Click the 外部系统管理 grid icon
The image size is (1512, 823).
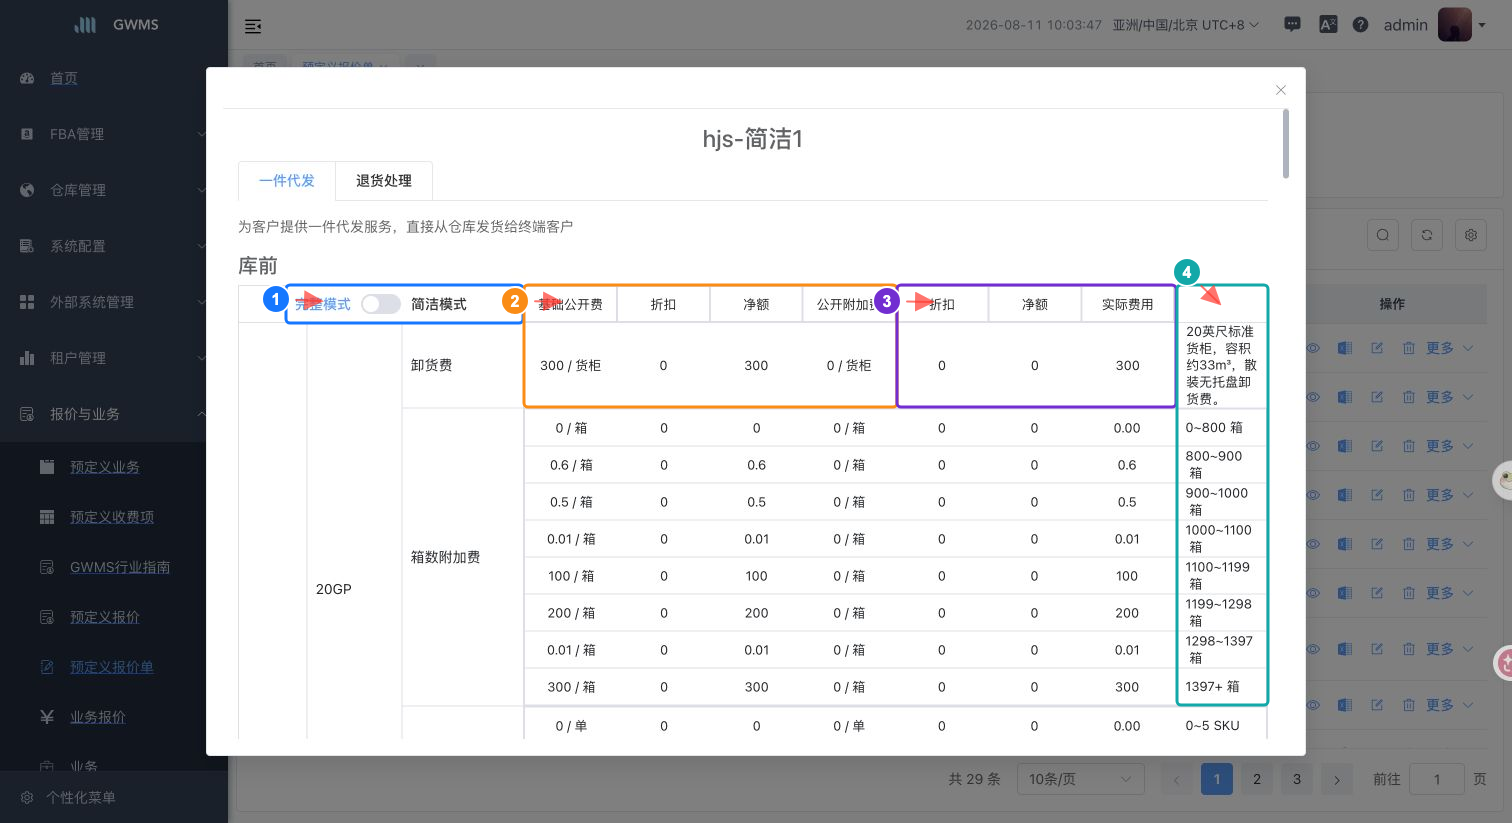click(27, 302)
